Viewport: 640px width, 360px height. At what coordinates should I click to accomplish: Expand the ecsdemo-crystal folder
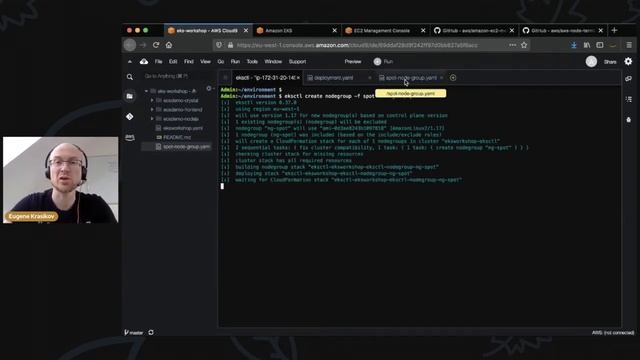click(x=152, y=100)
